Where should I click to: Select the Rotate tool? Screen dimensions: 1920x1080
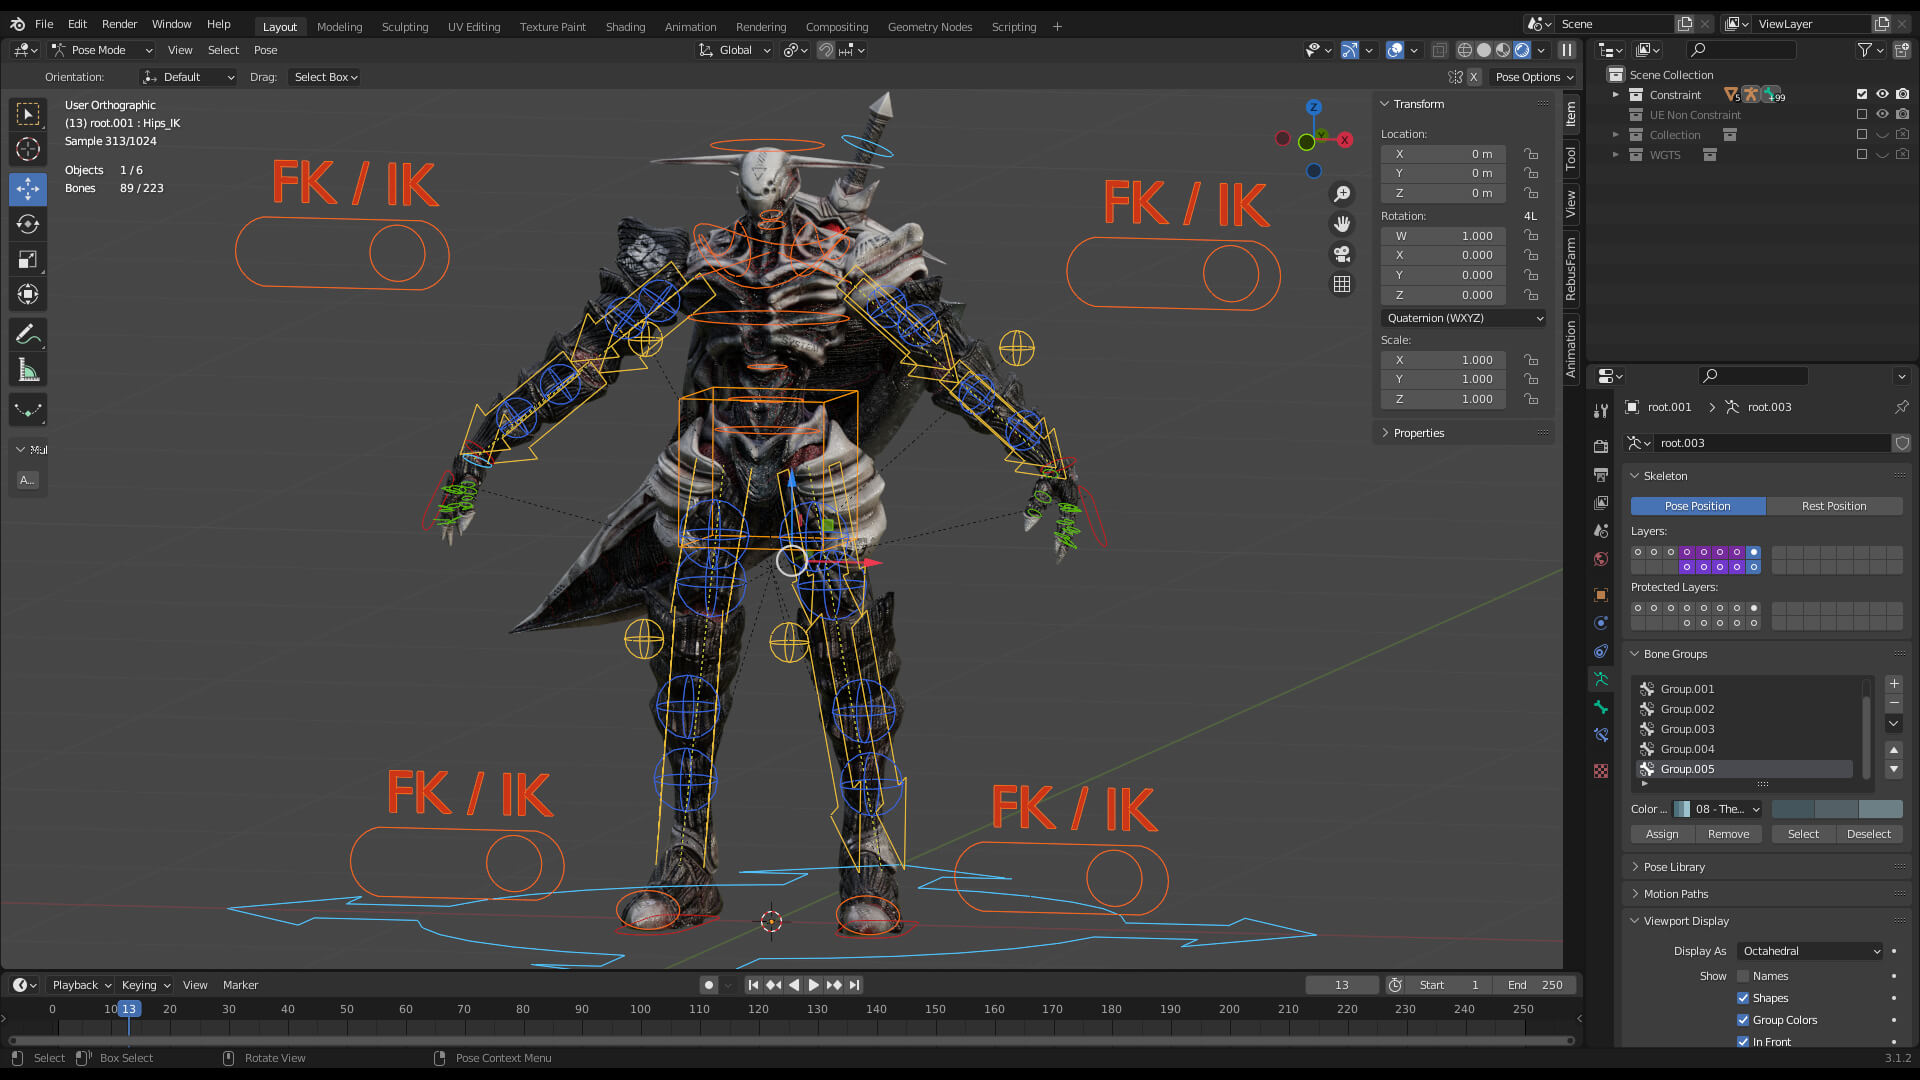tap(28, 224)
